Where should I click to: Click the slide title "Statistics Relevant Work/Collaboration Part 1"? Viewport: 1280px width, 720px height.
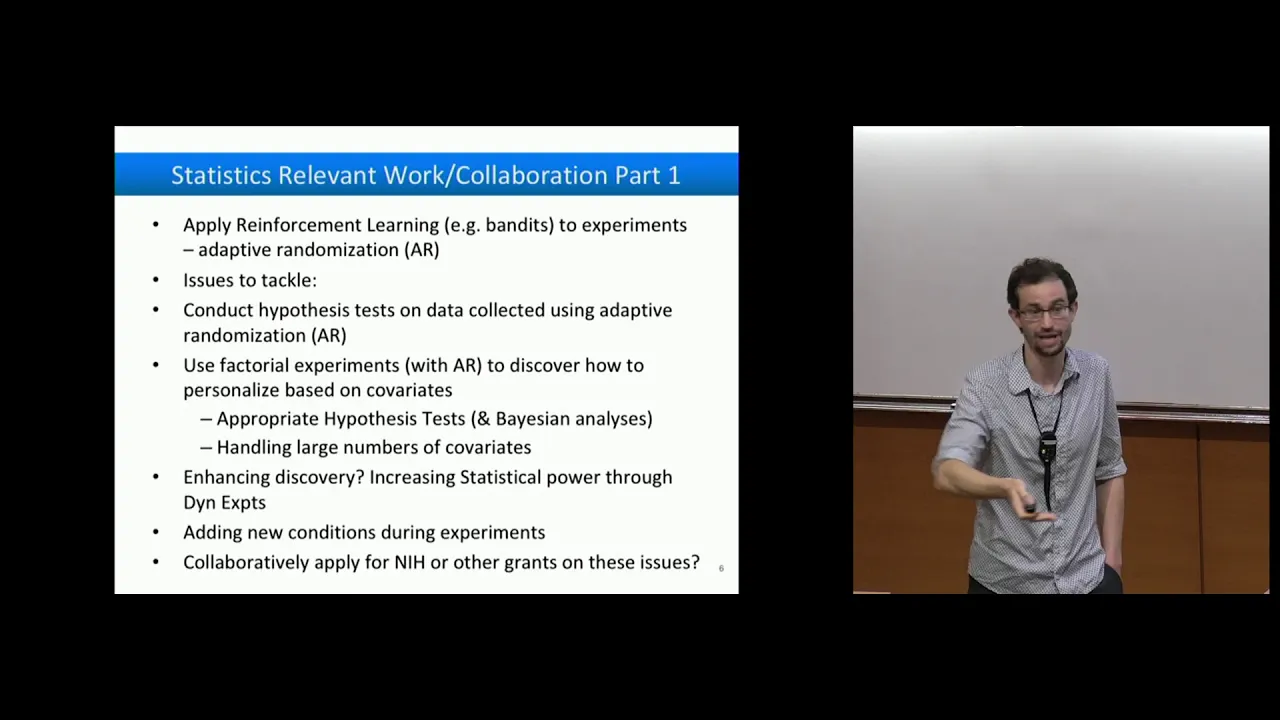point(425,175)
